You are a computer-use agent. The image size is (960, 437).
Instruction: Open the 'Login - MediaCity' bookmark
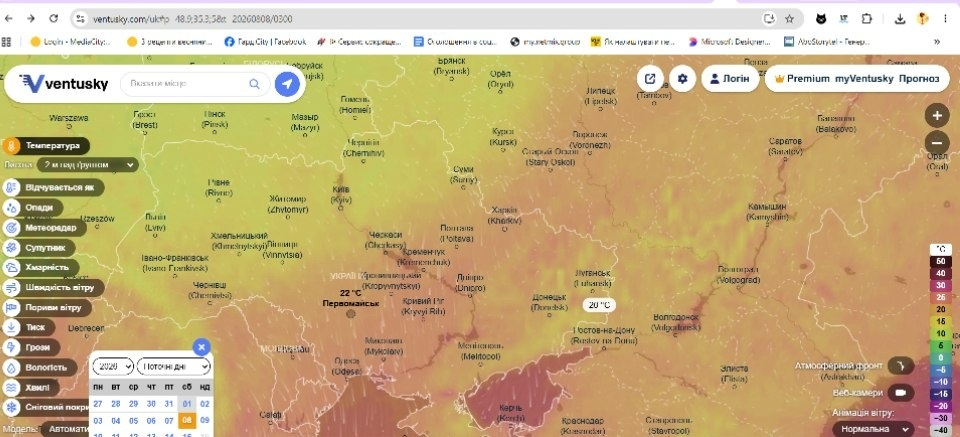click(x=70, y=42)
